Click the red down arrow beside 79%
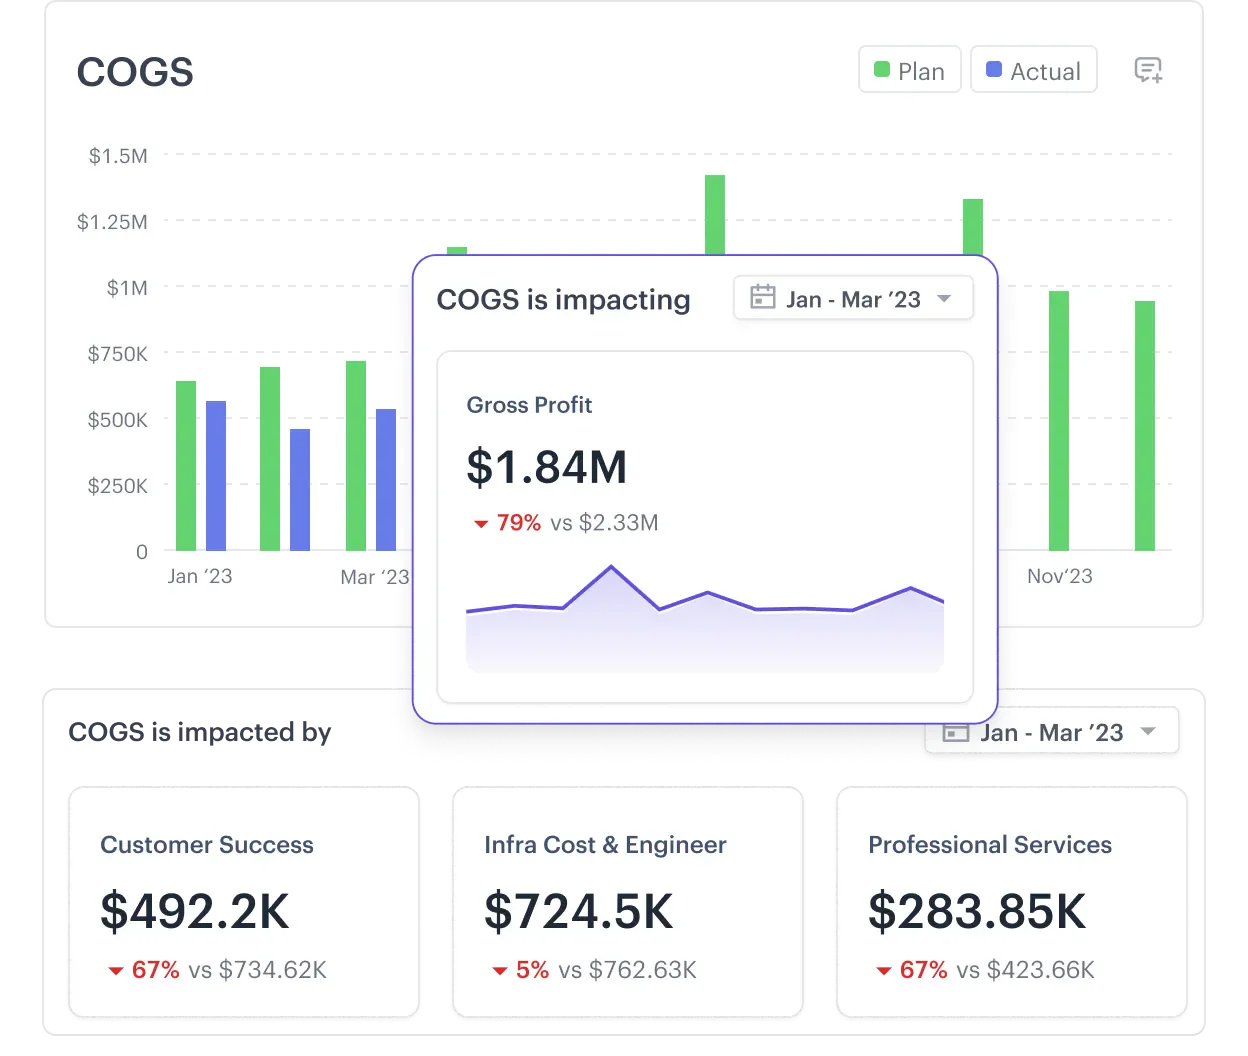Viewport: 1248px width, 1056px height. tap(481, 524)
